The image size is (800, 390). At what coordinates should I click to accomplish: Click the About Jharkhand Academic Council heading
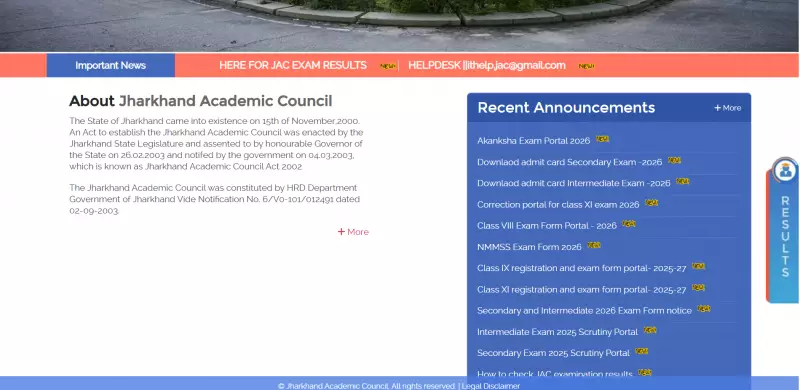click(x=201, y=101)
